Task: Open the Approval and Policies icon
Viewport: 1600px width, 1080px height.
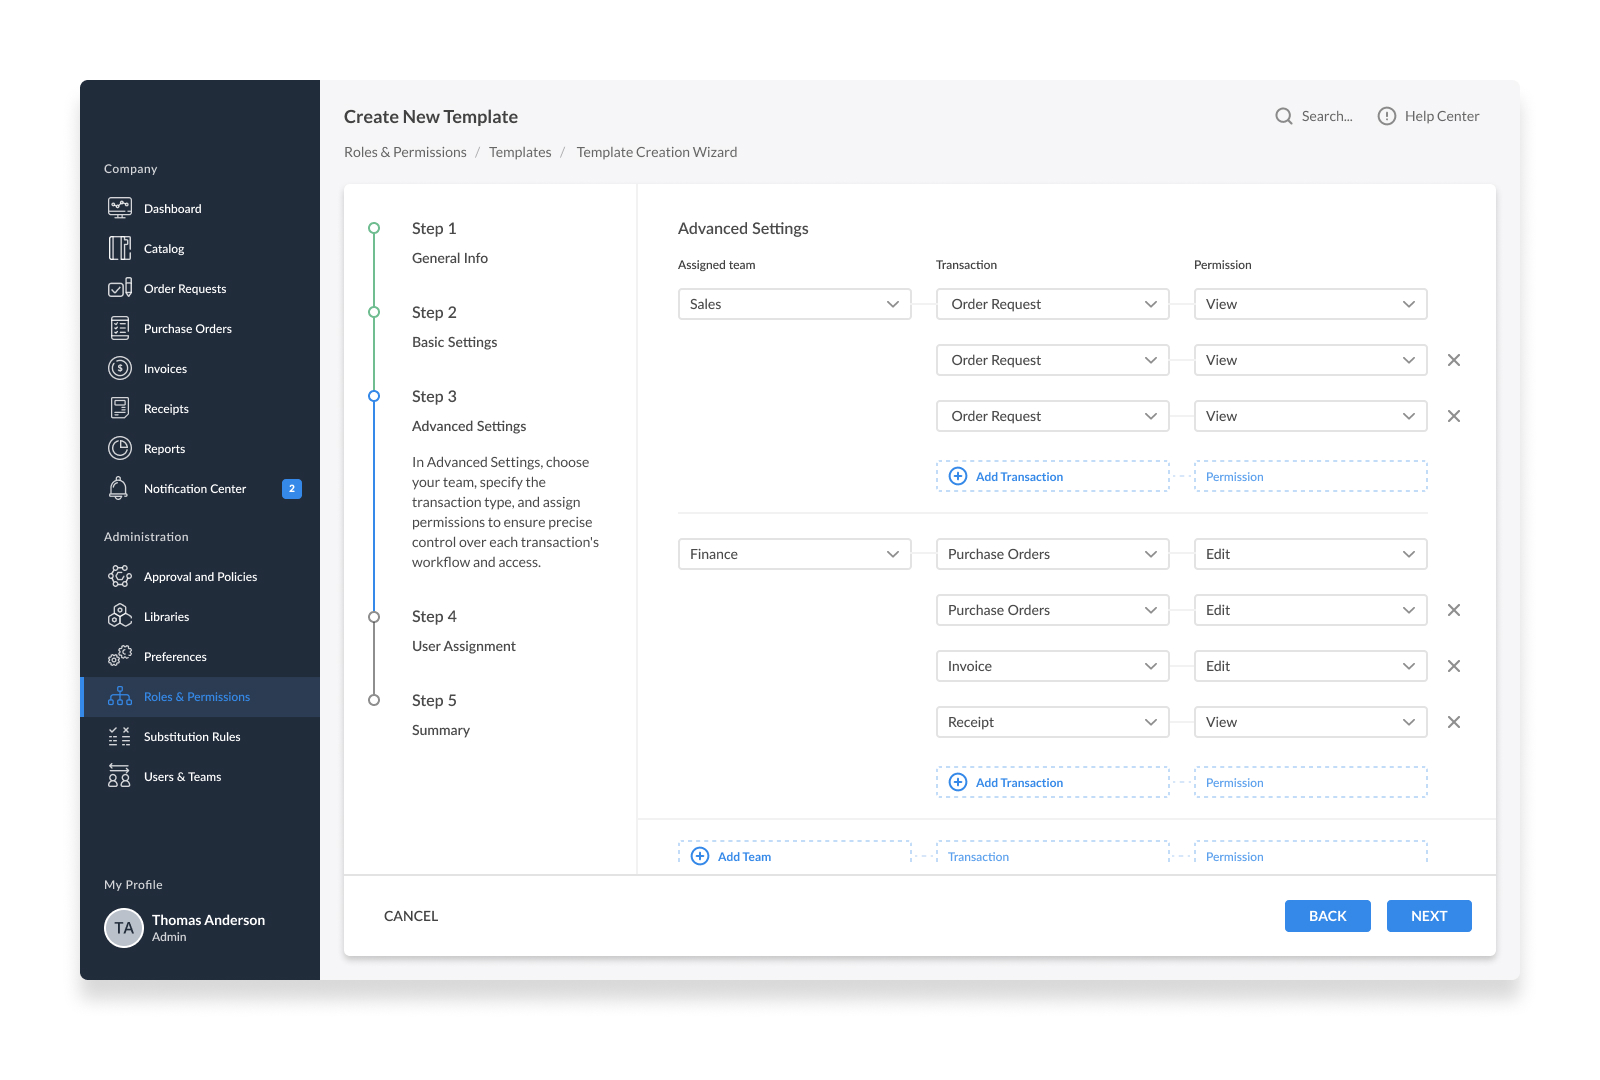Action: [x=120, y=576]
